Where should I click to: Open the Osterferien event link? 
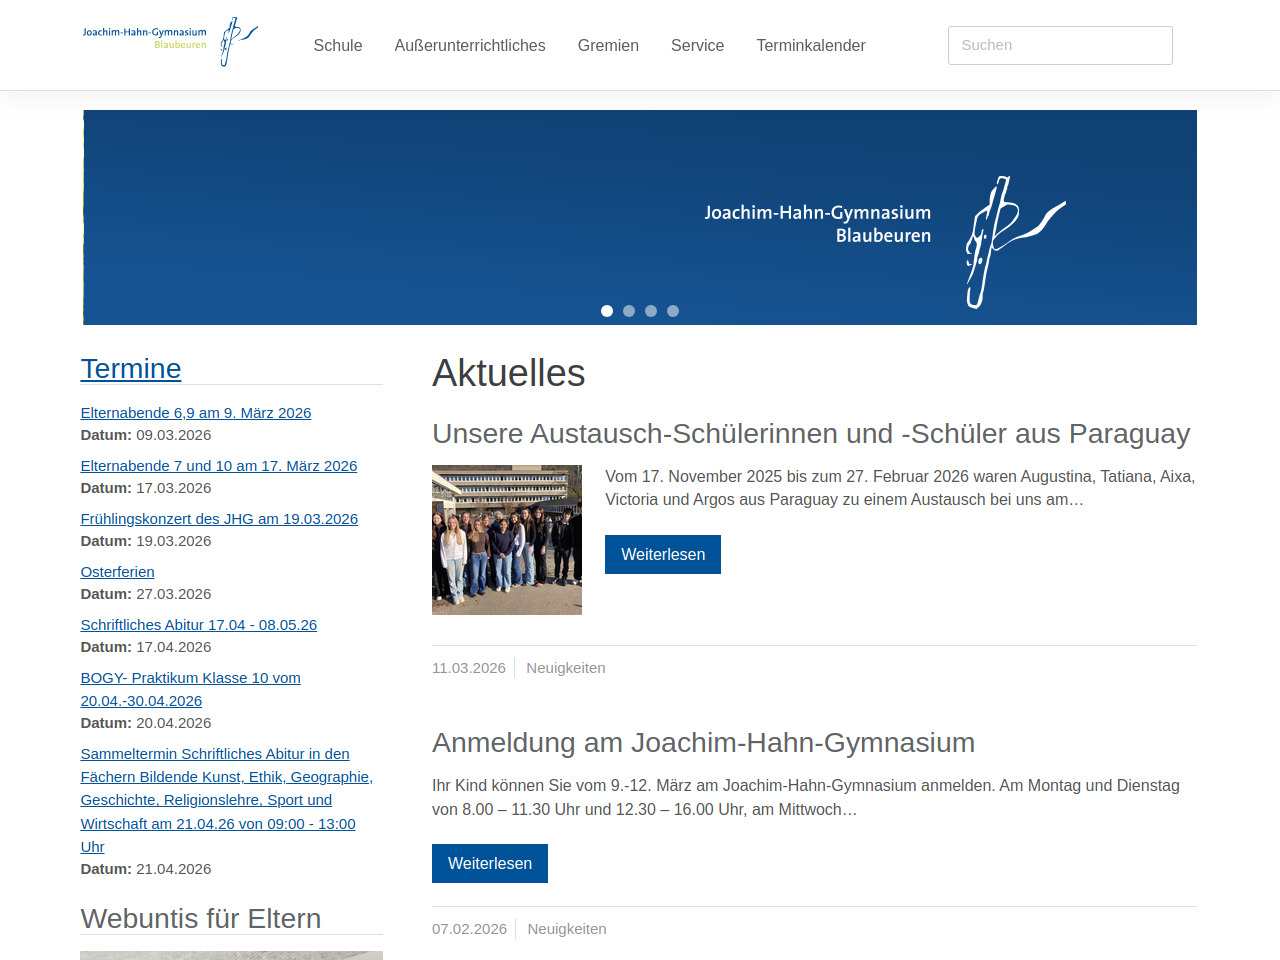click(x=117, y=572)
